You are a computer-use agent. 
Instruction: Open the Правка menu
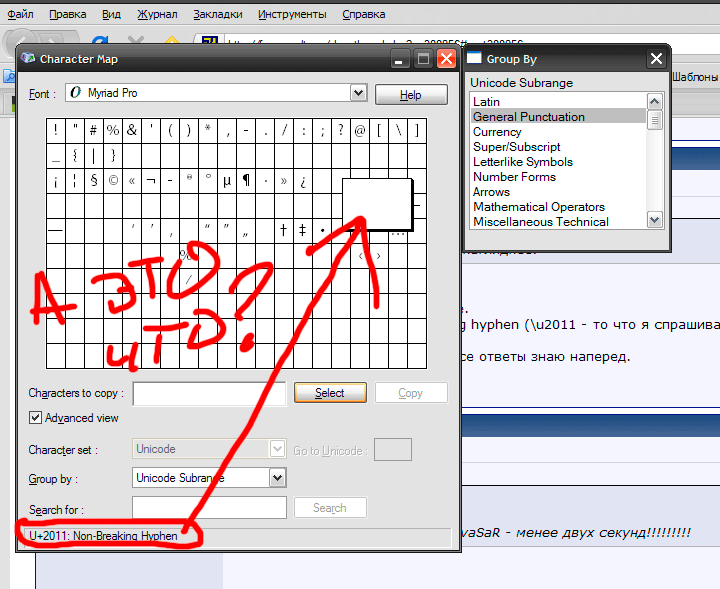(x=68, y=14)
